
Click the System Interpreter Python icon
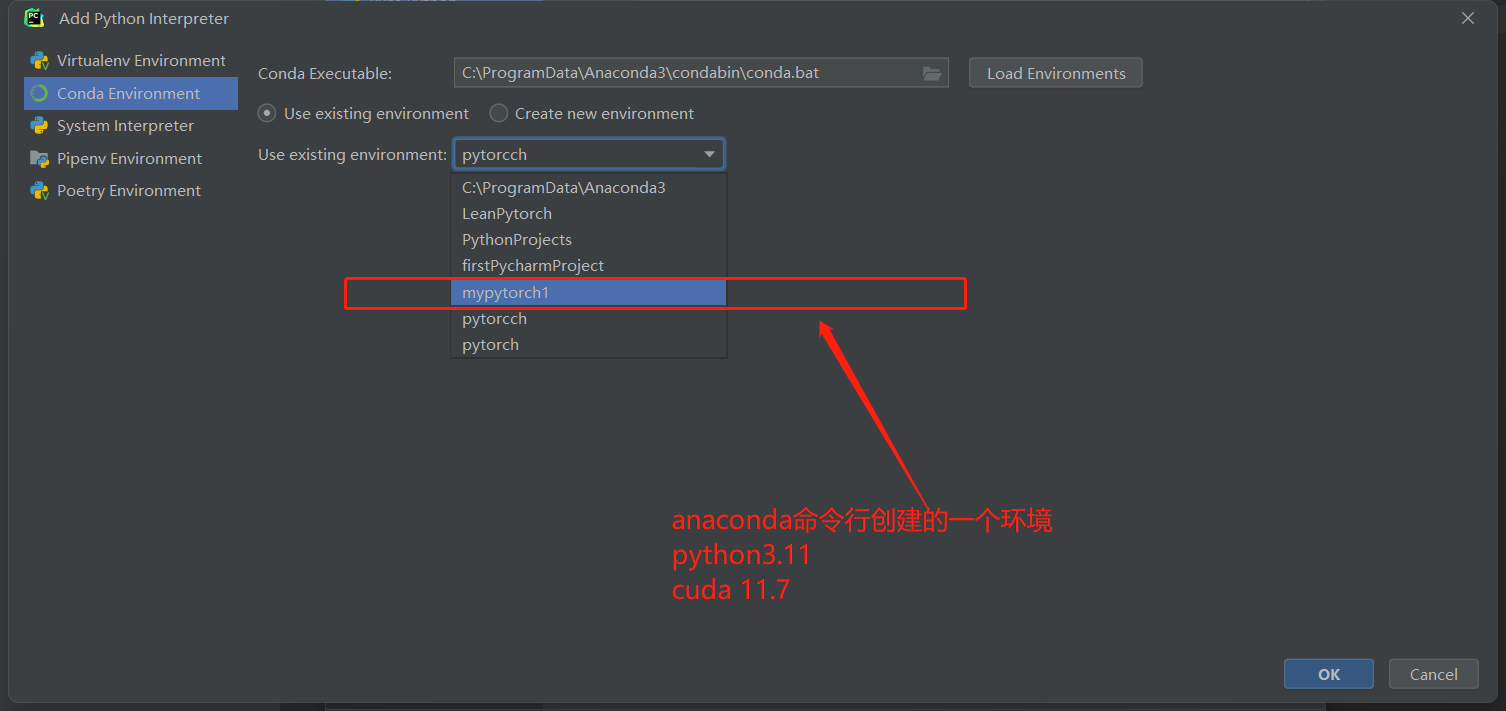39,126
